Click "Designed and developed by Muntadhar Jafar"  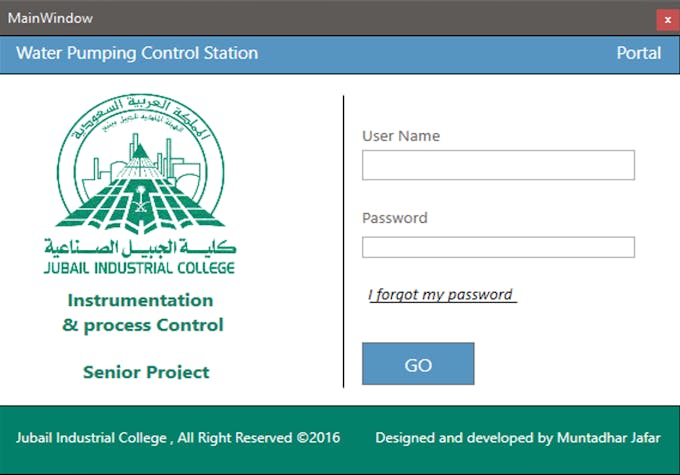517,438
